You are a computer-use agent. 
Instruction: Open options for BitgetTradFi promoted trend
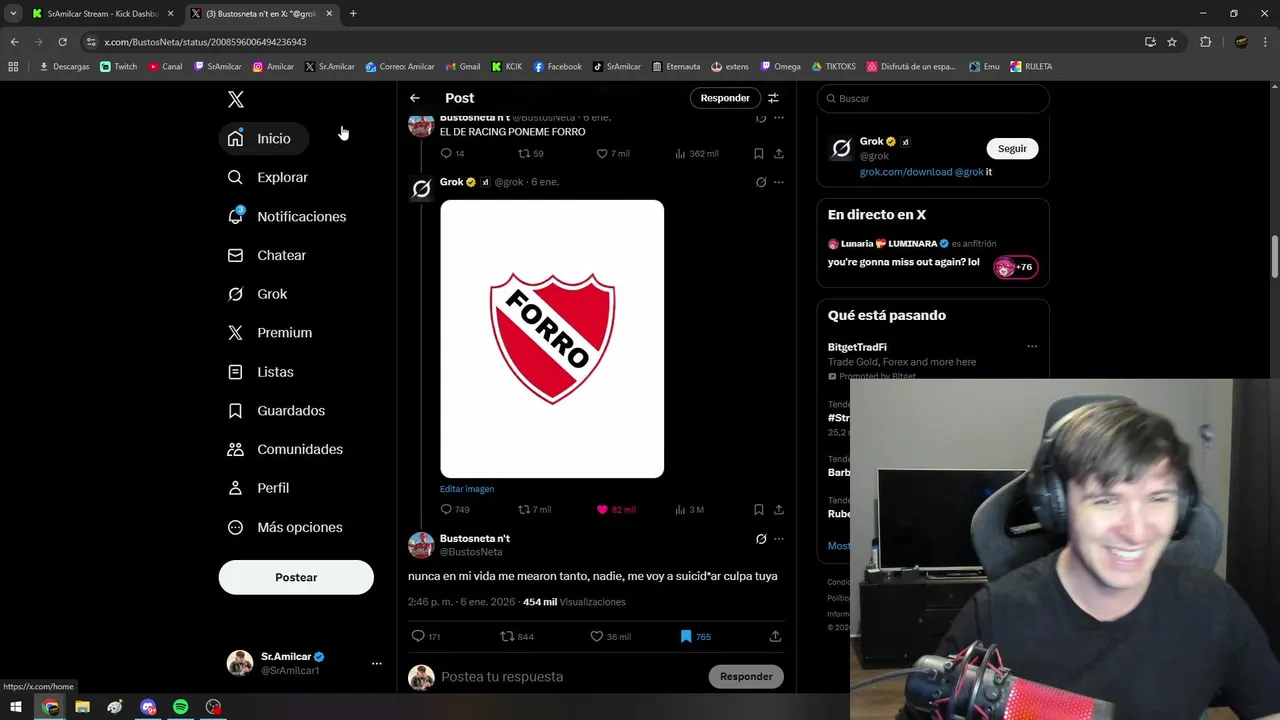click(1032, 347)
